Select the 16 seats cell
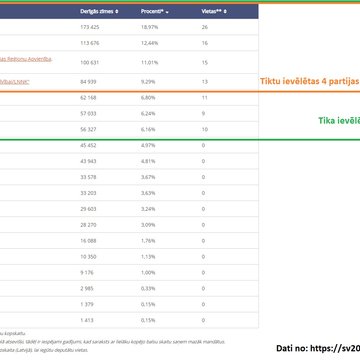Image resolution: width=360 pixels, height=360 pixels. click(205, 43)
